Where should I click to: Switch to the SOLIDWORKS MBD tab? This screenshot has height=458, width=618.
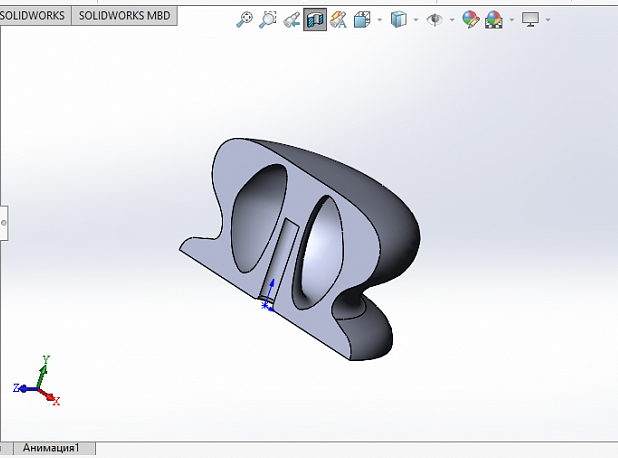coord(125,16)
